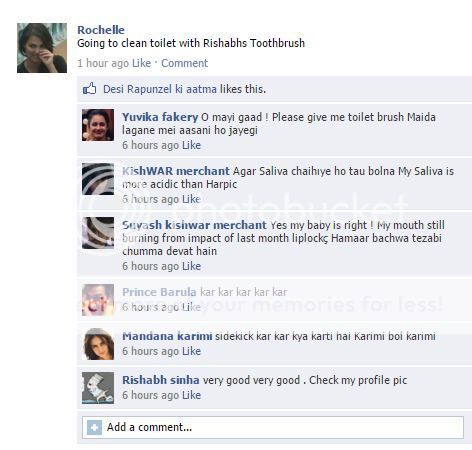
Task: Click Comment link under Rochelle's post
Action: (184, 63)
